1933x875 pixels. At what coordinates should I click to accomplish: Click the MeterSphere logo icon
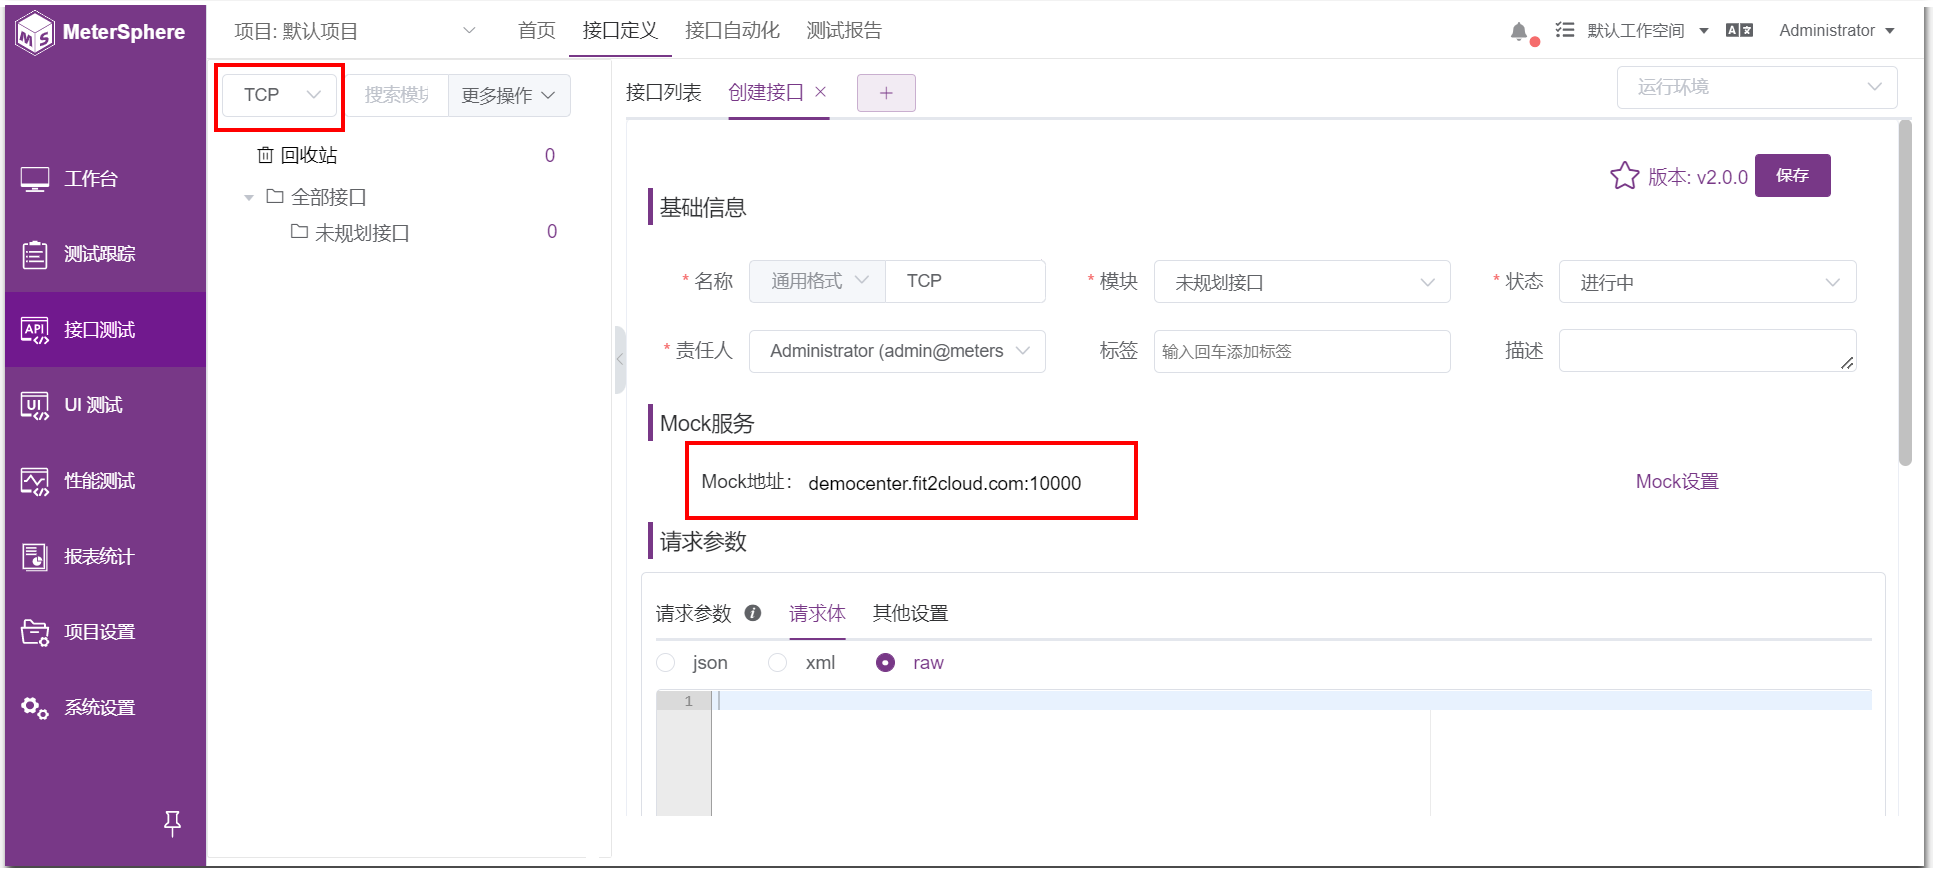(35, 33)
